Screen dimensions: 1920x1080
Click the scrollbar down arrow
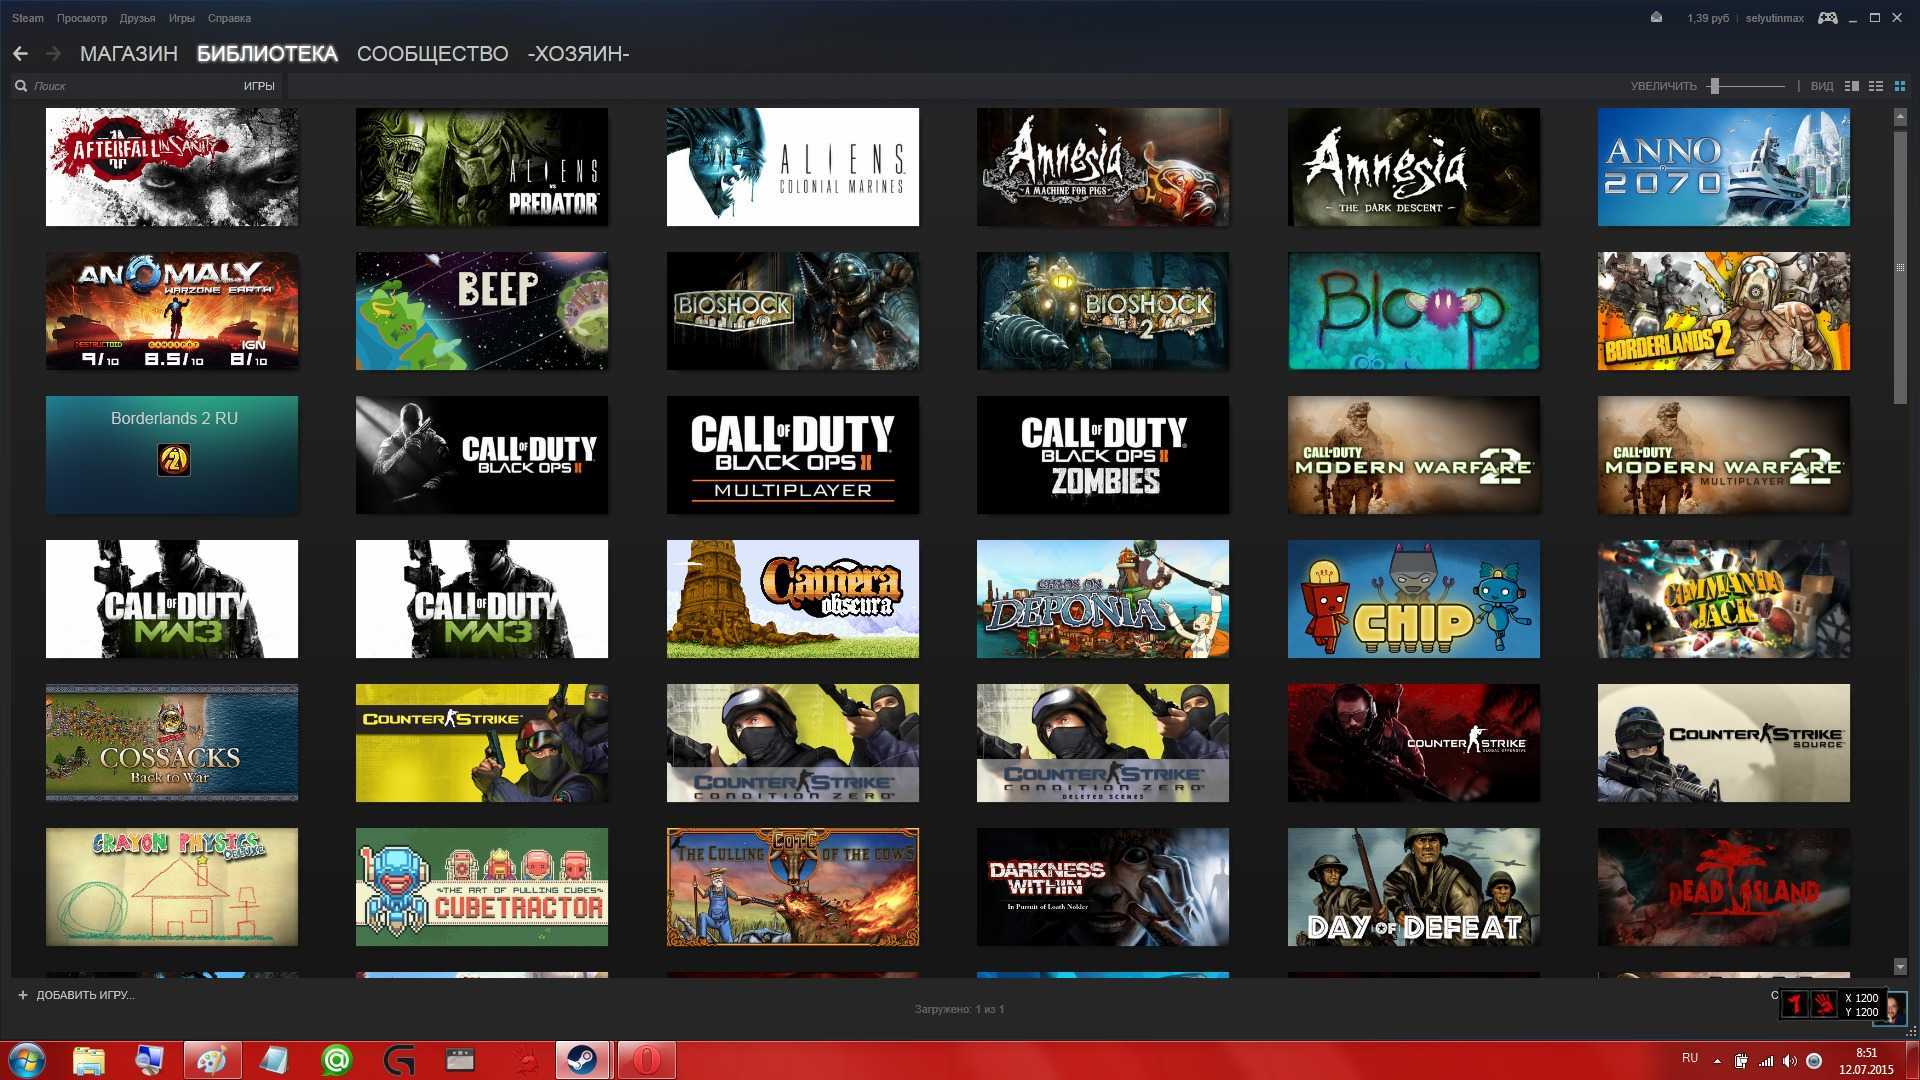point(1900,967)
